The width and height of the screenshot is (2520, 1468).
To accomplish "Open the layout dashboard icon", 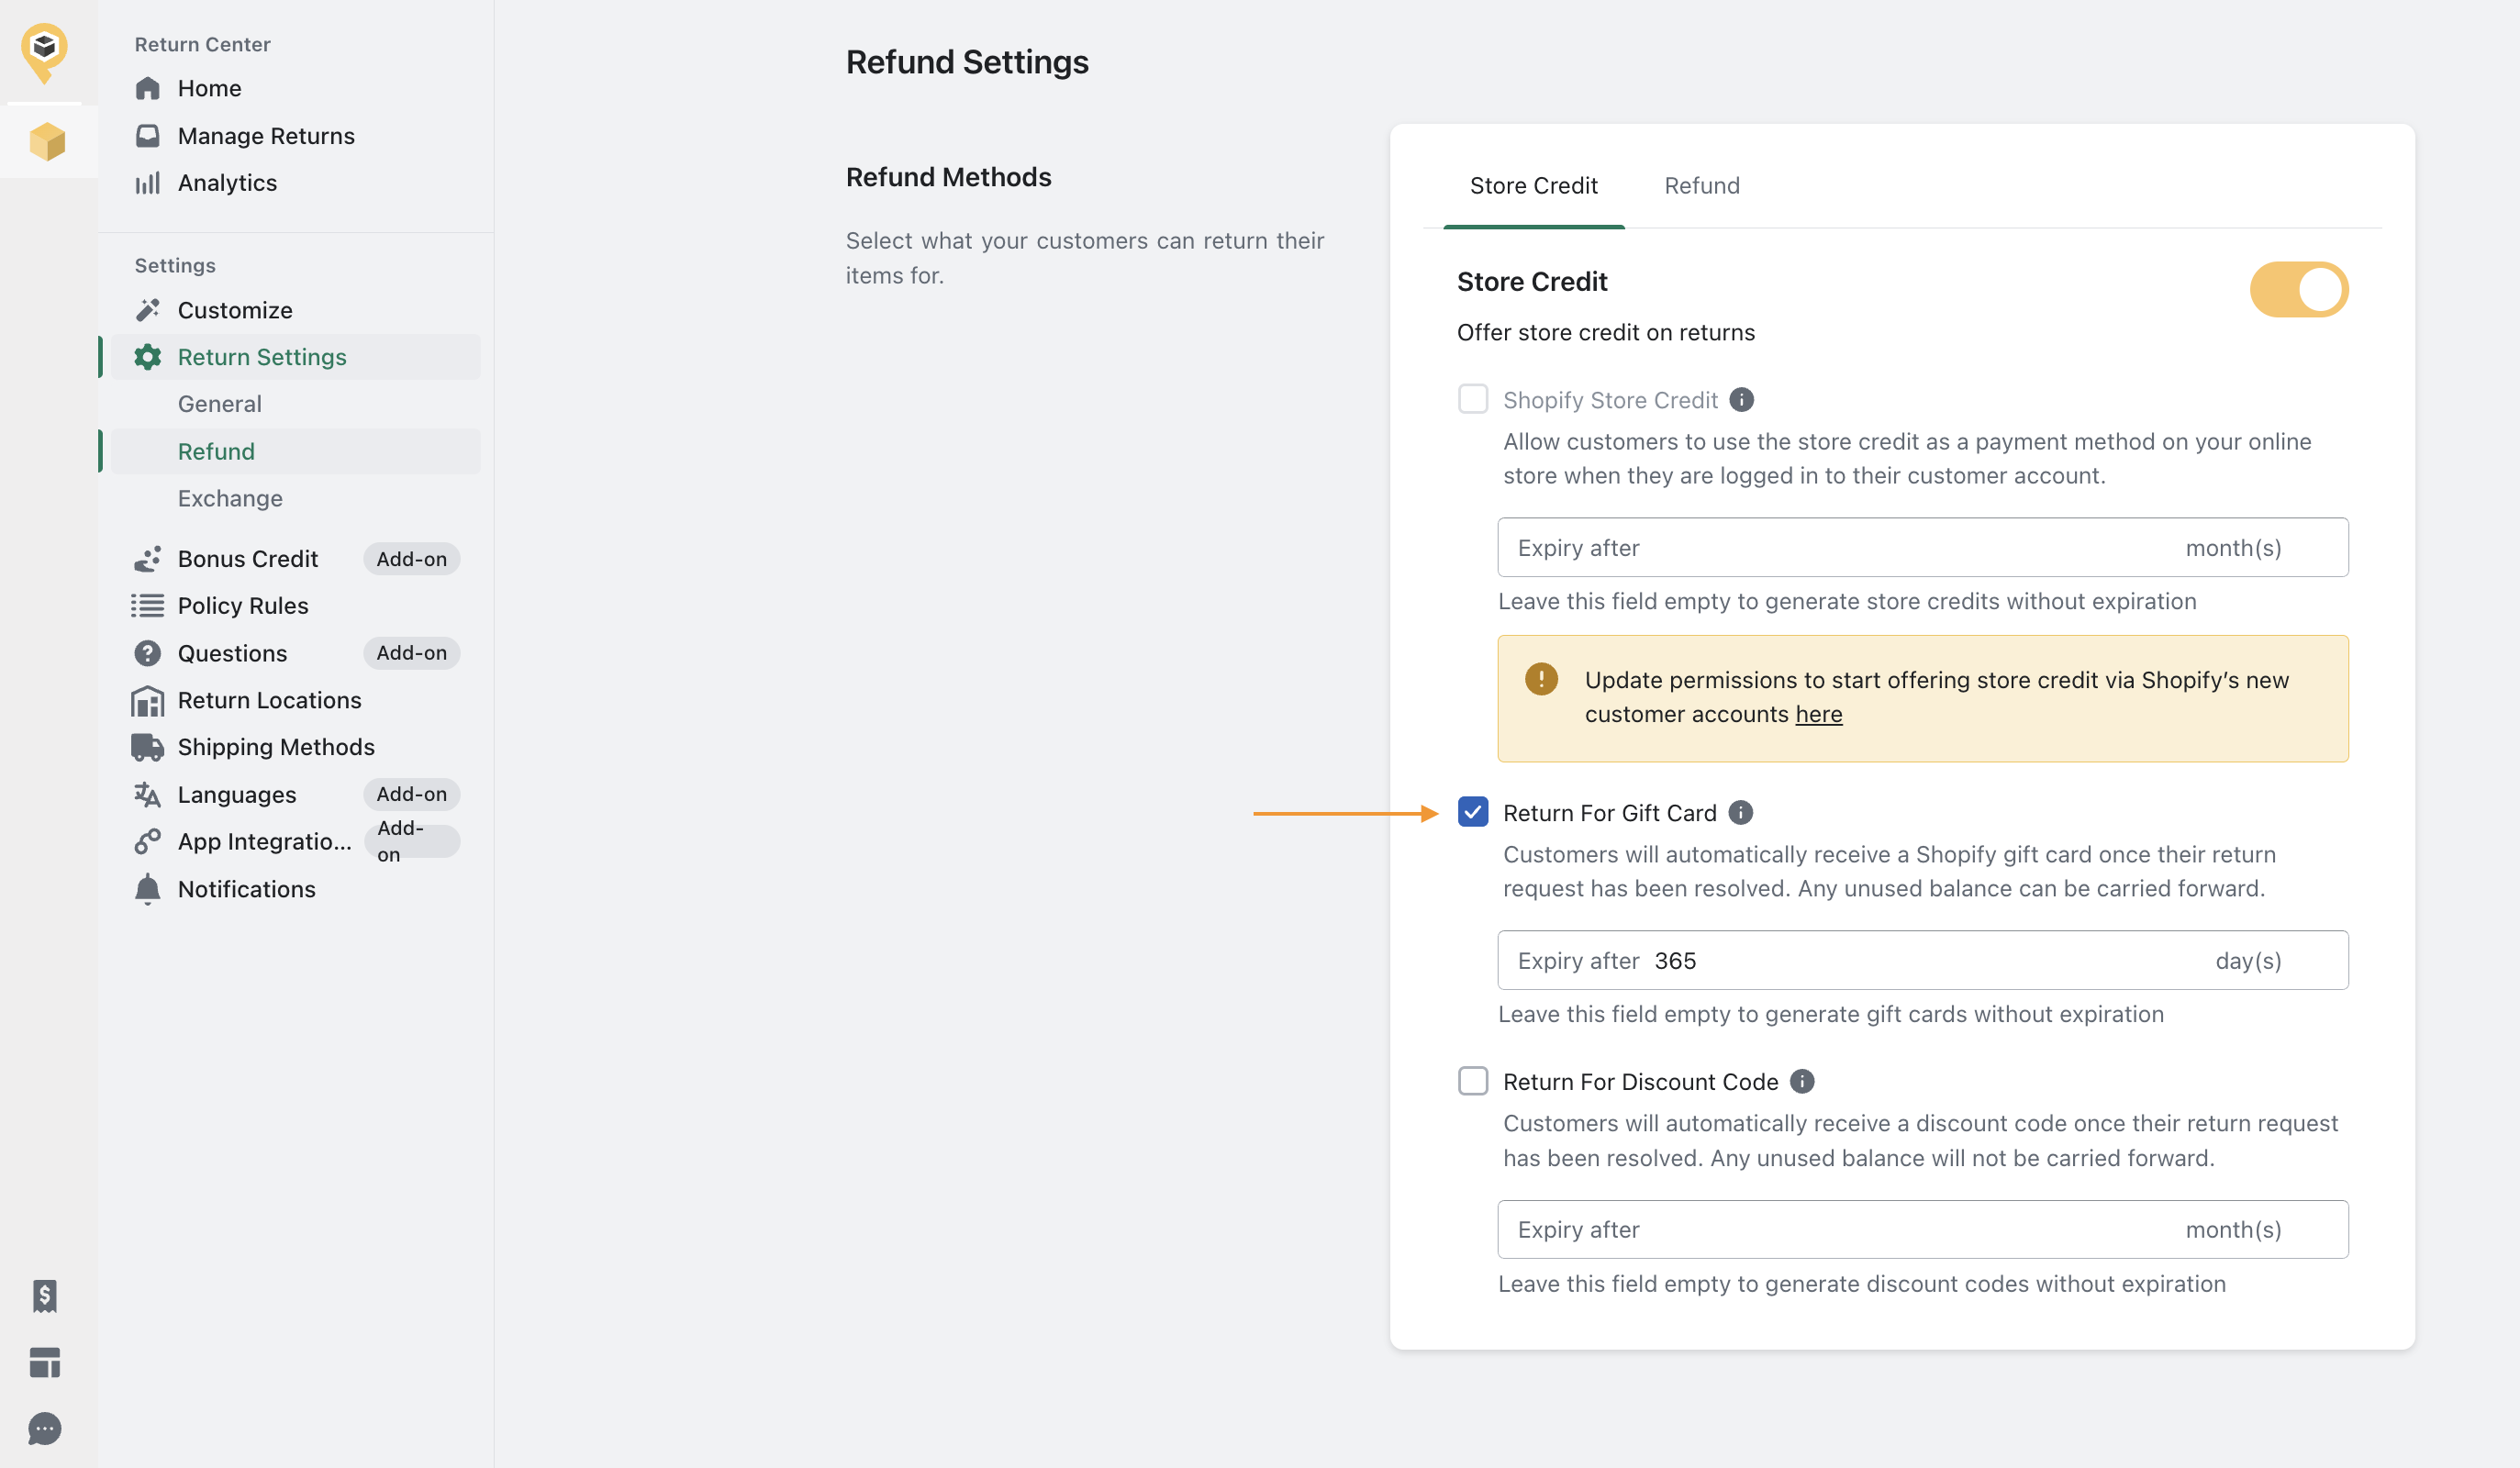I will pyautogui.click(x=45, y=1362).
